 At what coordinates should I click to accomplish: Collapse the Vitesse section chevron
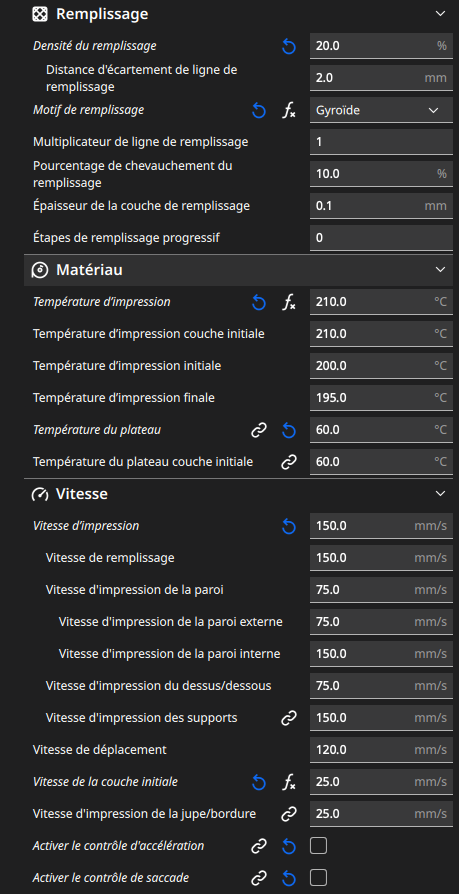(x=440, y=494)
